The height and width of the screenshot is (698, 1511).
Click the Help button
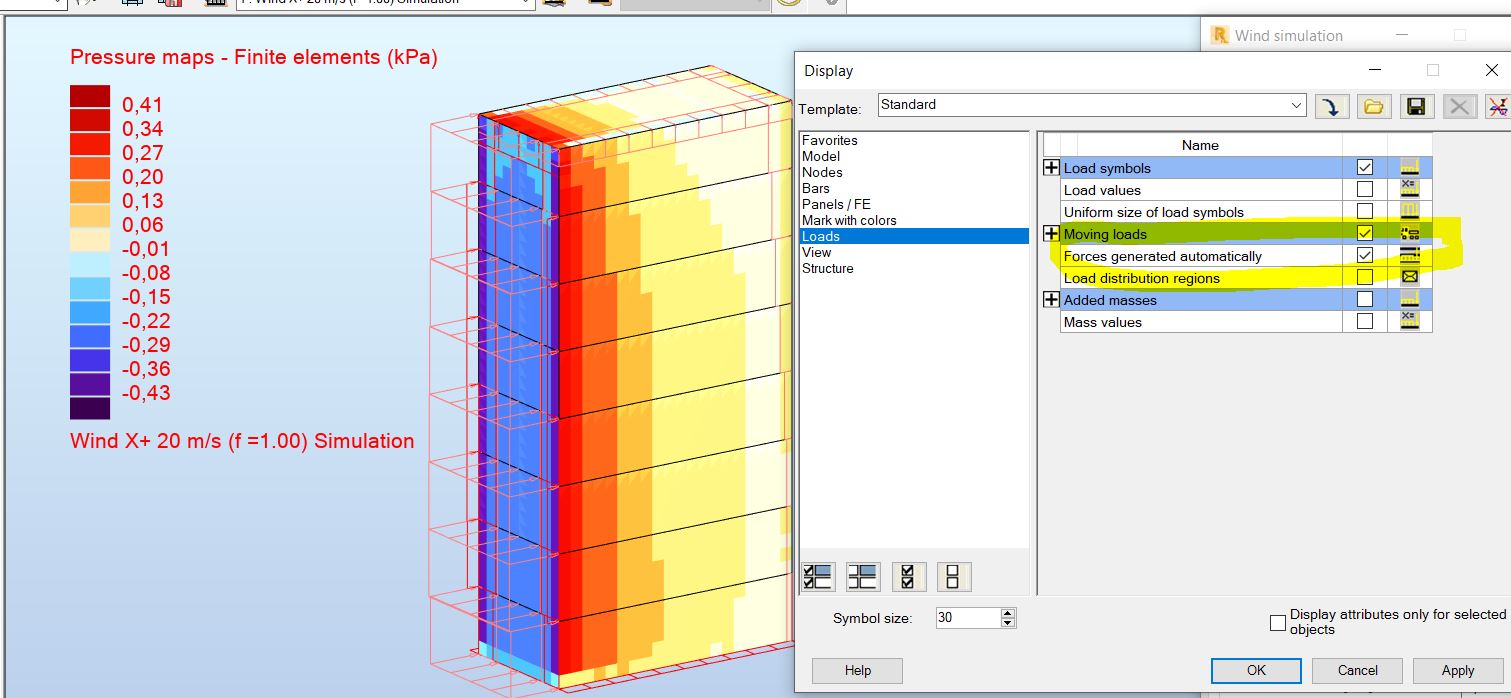[x=856, y=670]
